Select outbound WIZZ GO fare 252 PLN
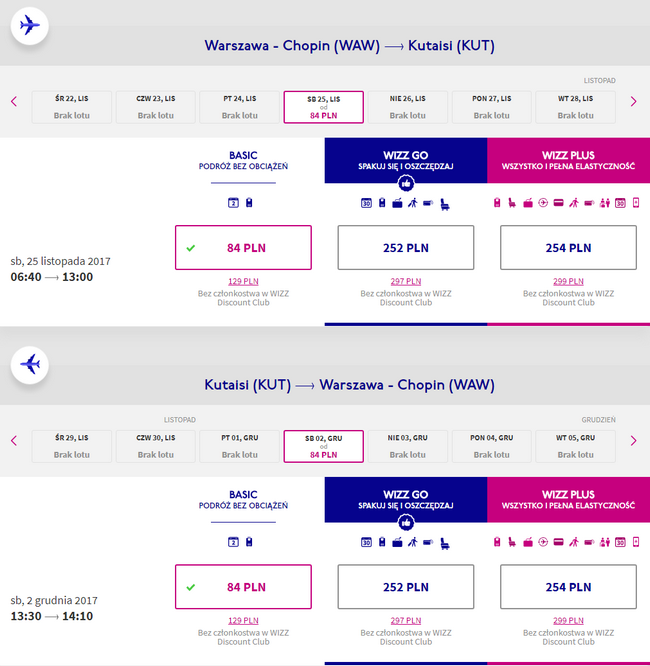The width and height of the screenshot is (650, 666). 406,248
